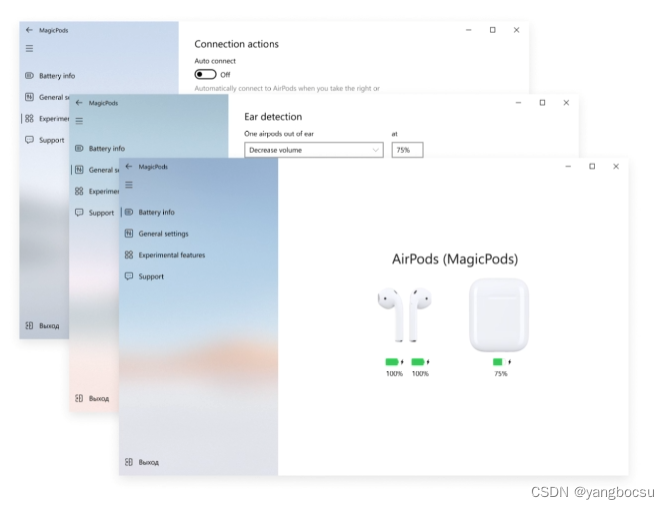Open Support in front window
The width and height of the screenshot is (670, 509).
(x=151, y=276)
